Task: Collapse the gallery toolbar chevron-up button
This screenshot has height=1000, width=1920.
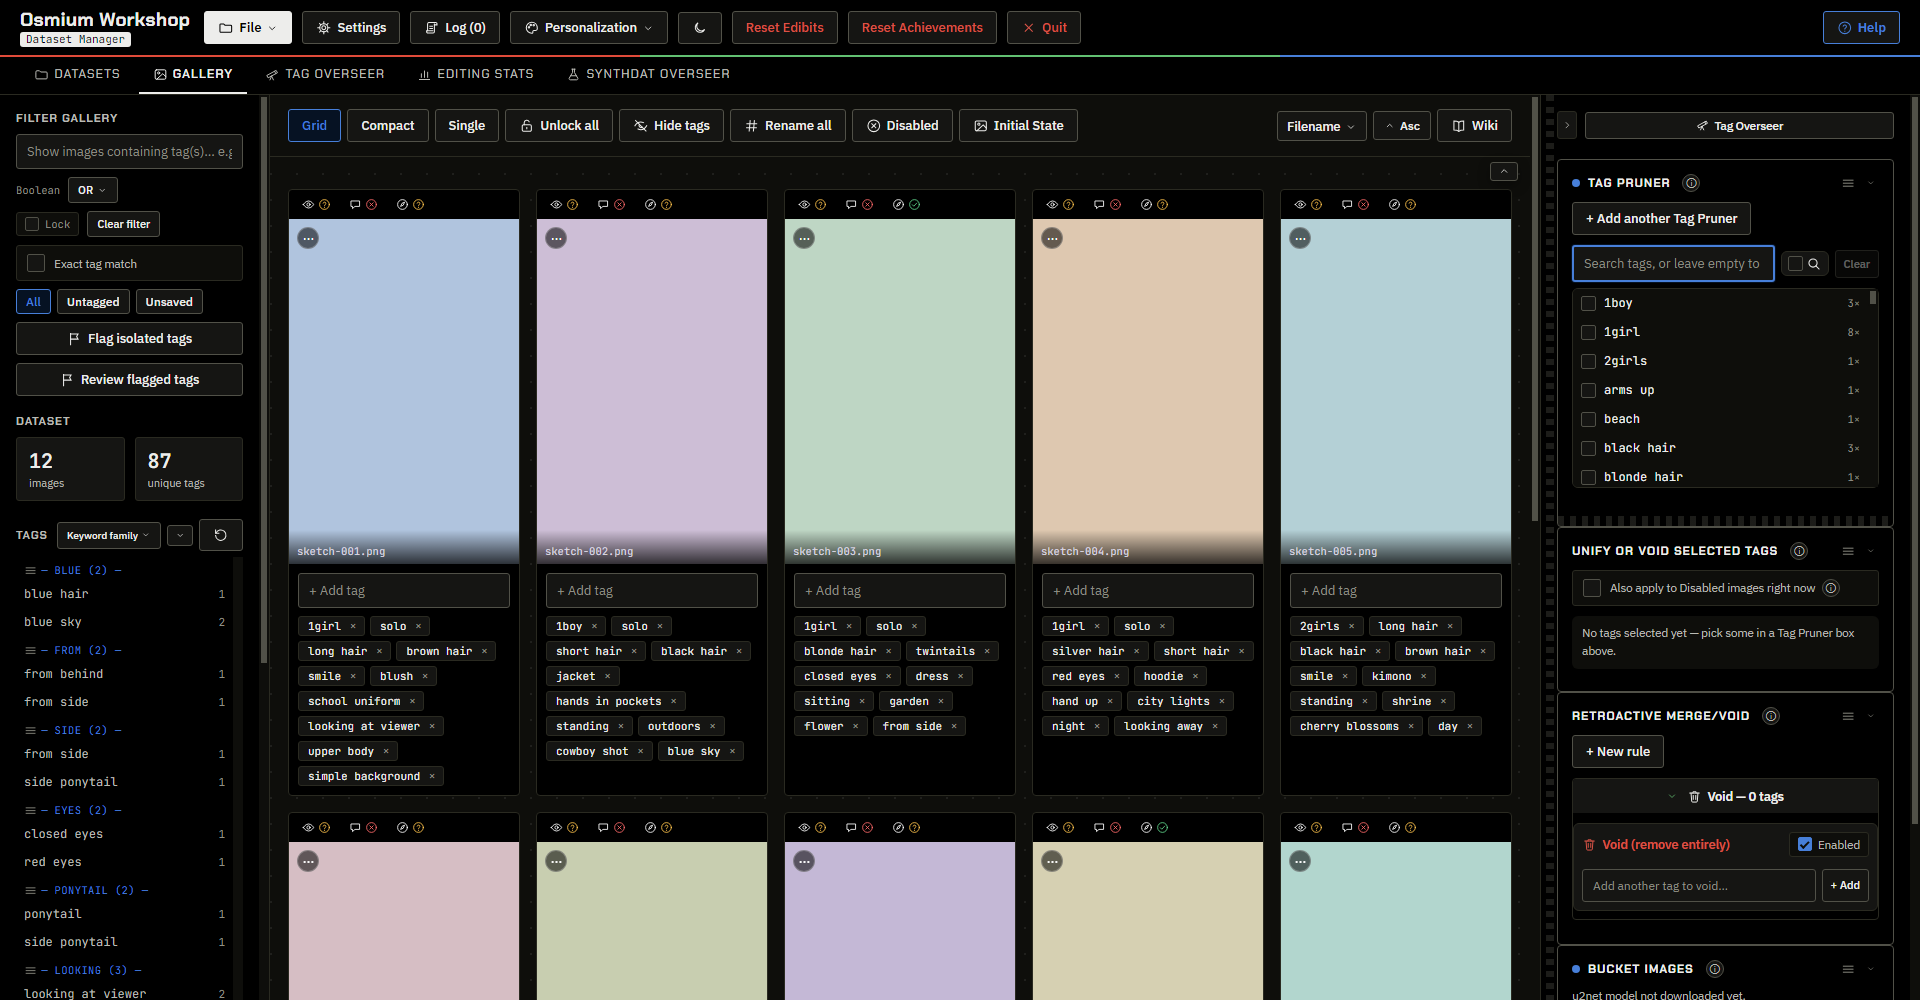Action: [1504, 172]
